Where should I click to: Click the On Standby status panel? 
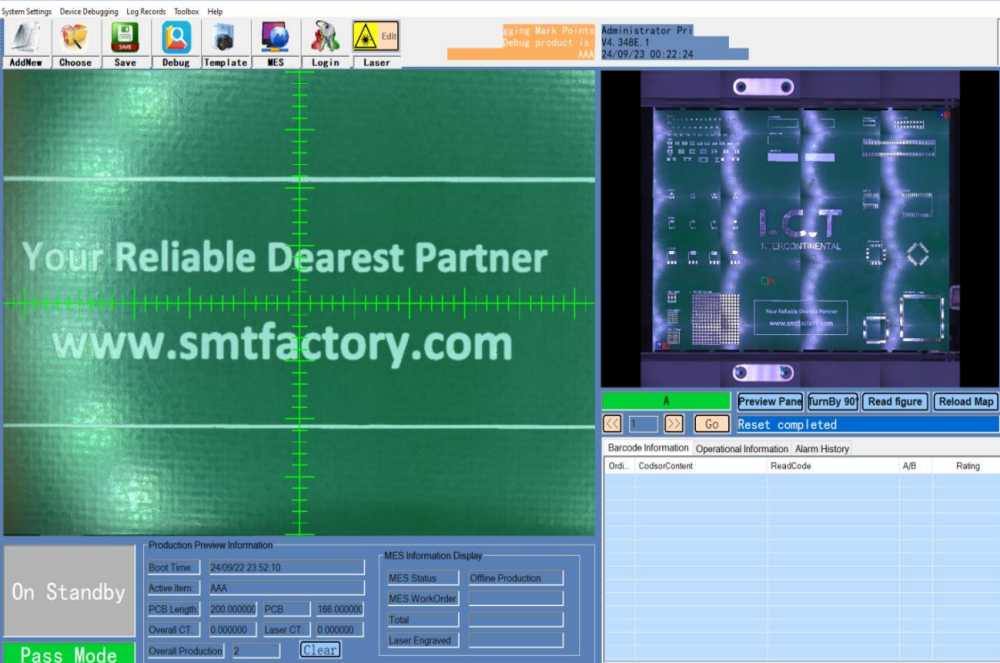69,592
